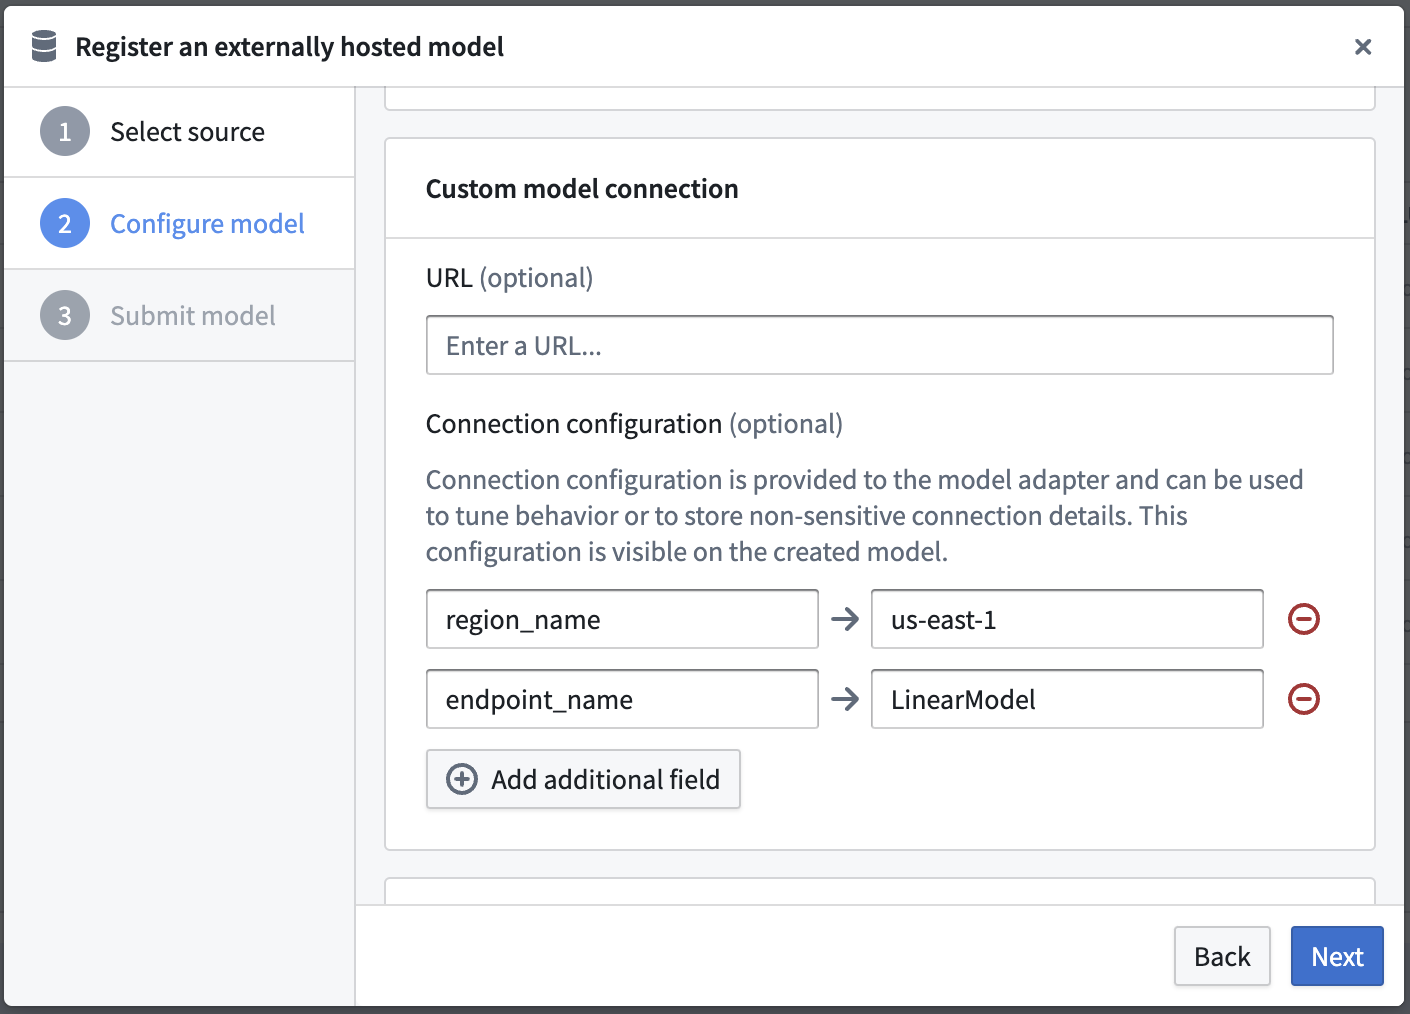Edit the LinearModel value field
The height and width of the screenshot is (1014, 1410).
(1067, 699)
